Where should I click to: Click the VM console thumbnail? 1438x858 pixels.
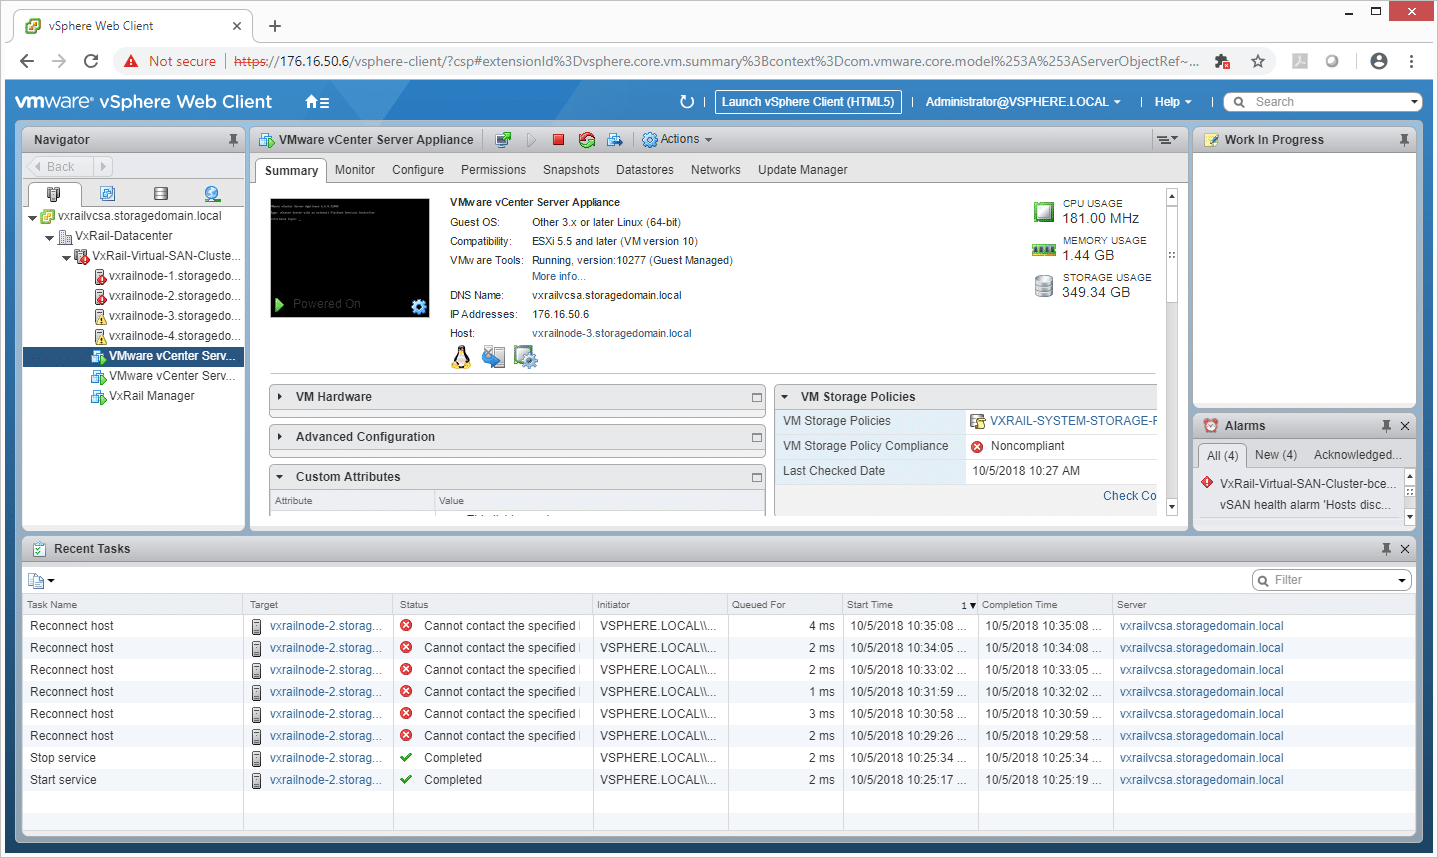point(351,258)
